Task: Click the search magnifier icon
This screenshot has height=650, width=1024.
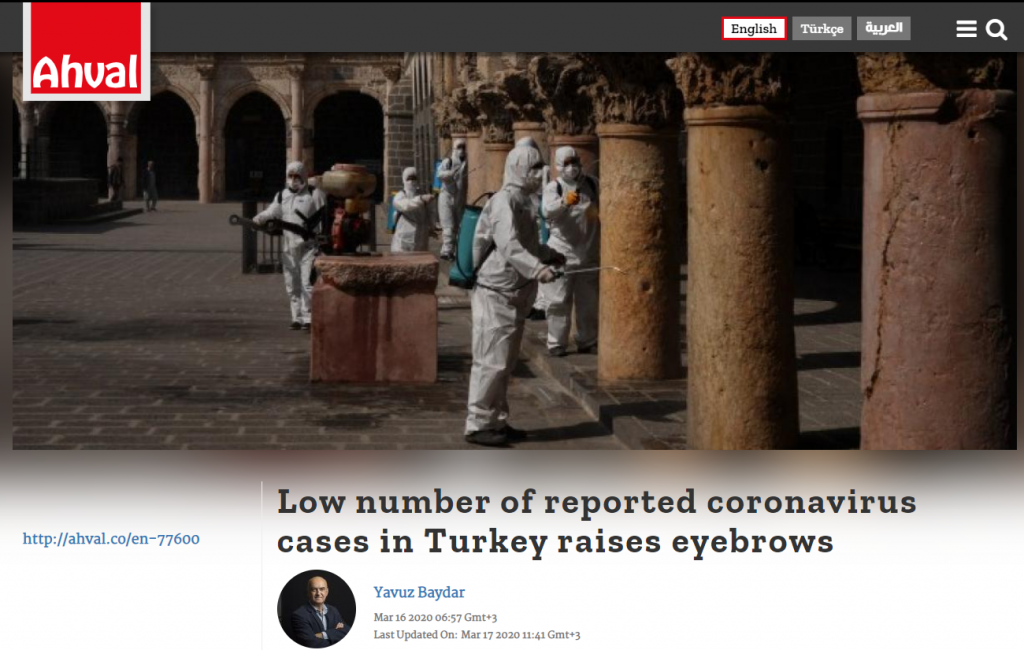Action: pos(996,29)
